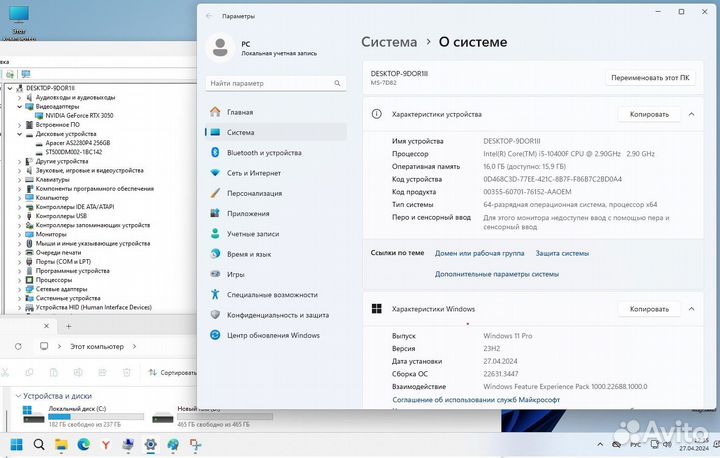Click the Конфиденциальность и защита shield icon
This screenshot has width=720, height=458.
coord(215,315)
